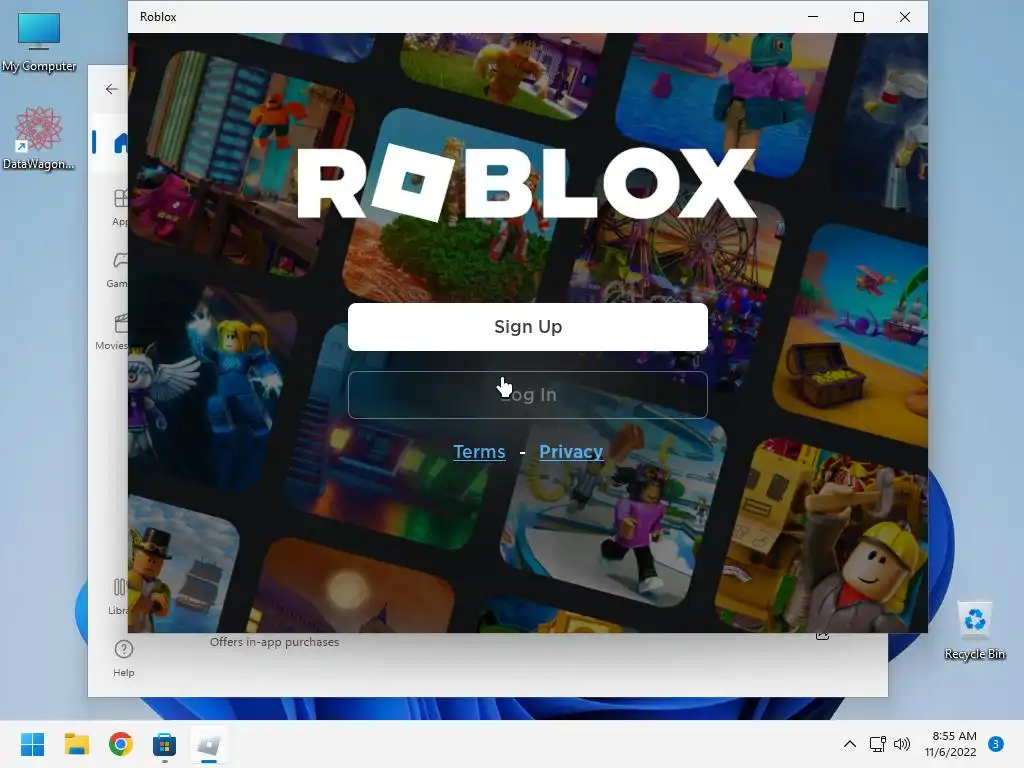Launch Google Chrome from the taskbar
The image size is (1024, 768).
(120, 744)
